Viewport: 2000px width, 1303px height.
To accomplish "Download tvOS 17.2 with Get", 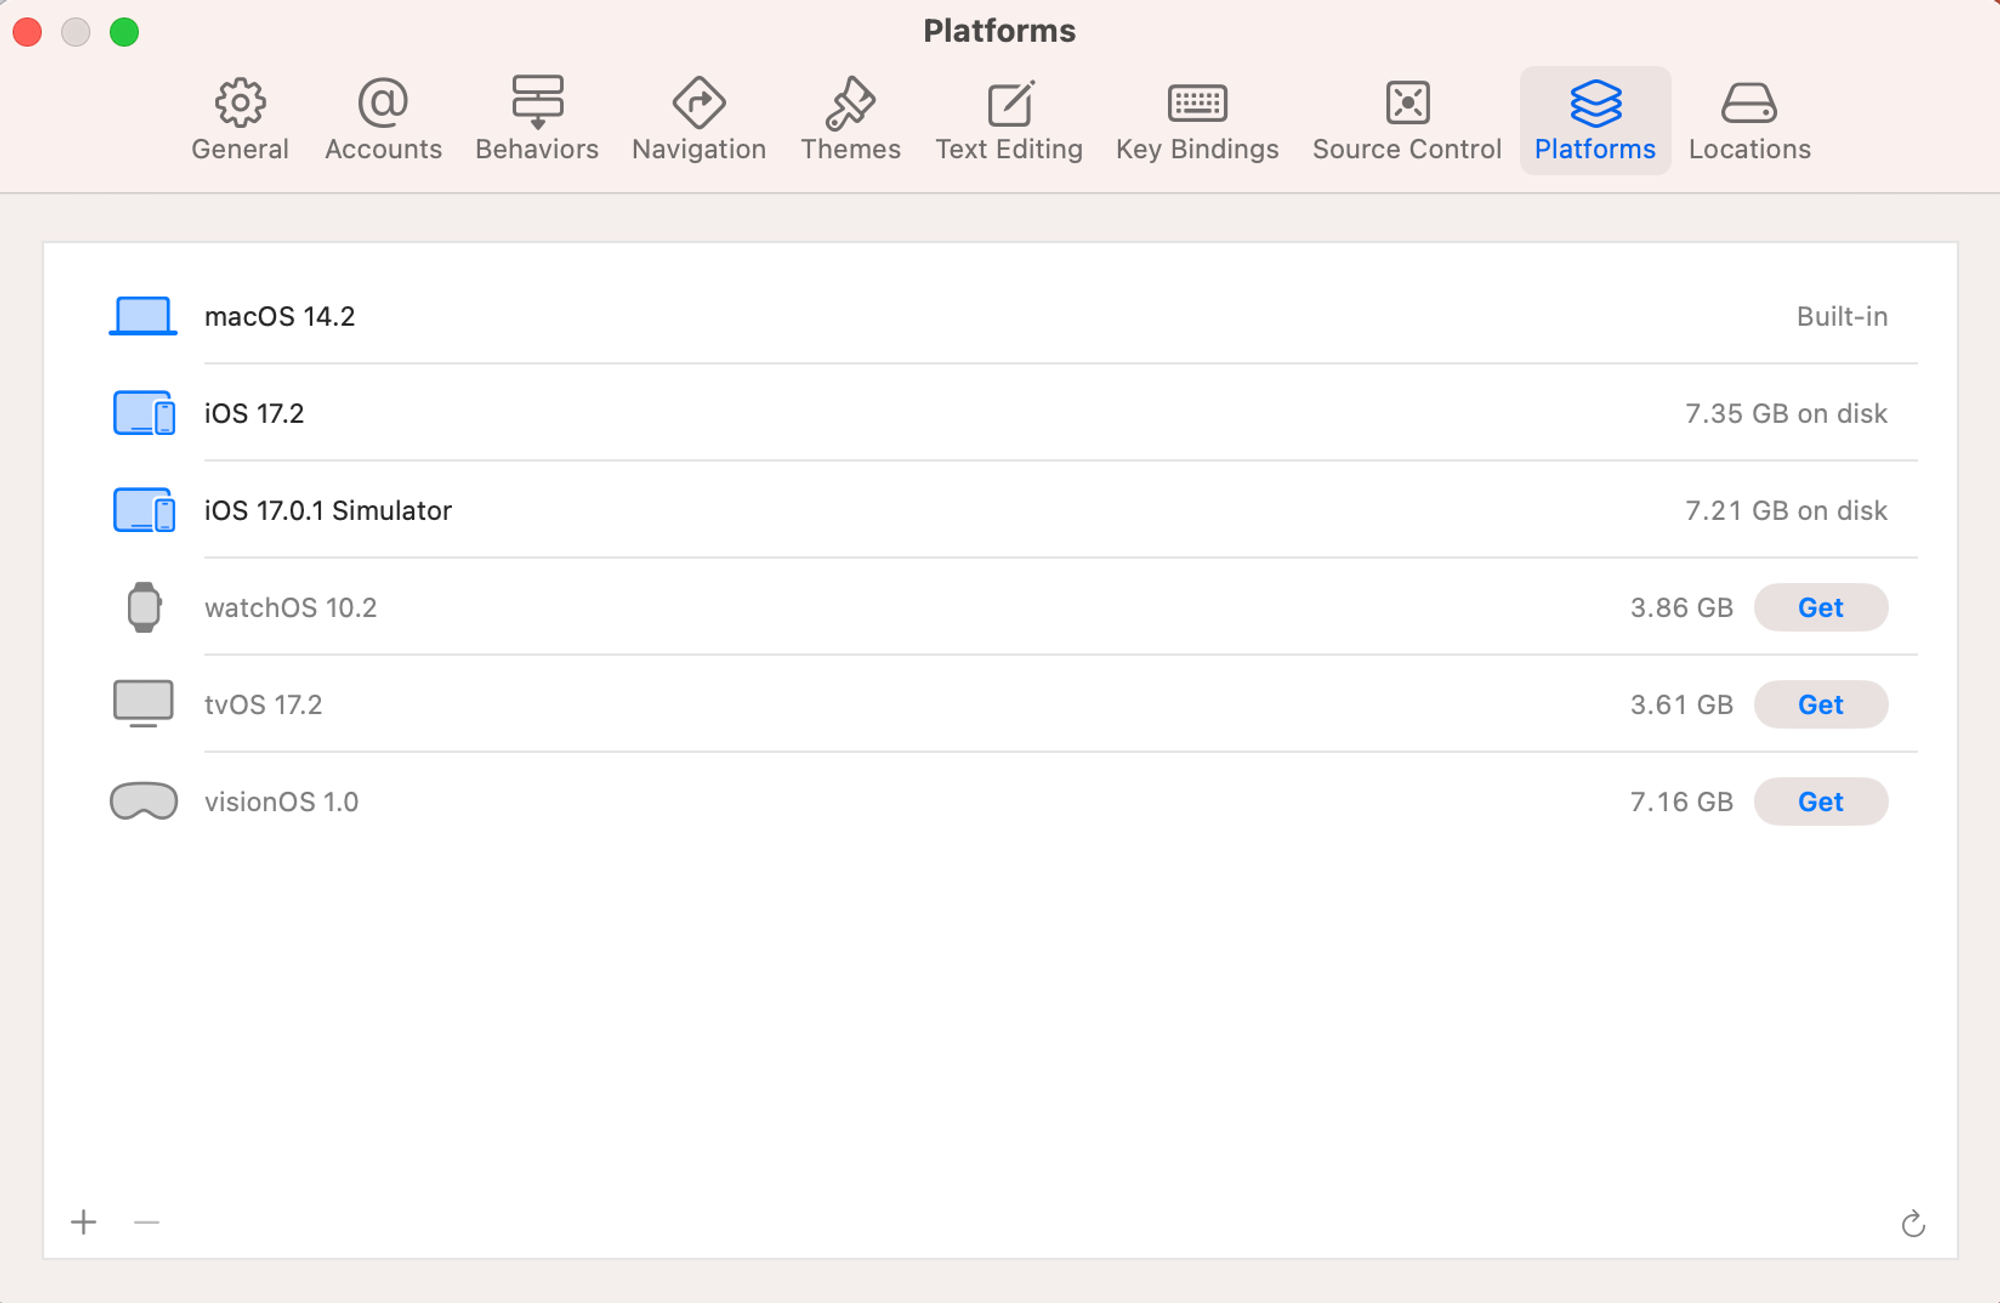I will (x=1820, y=704).
